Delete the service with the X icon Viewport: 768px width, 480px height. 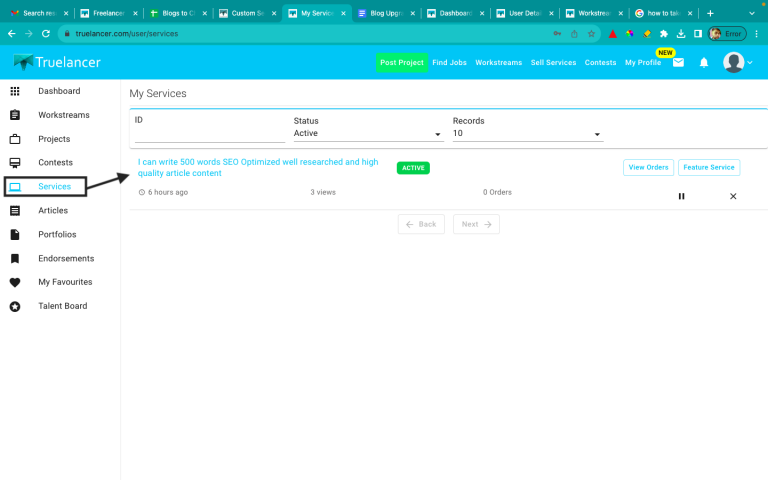click(733, 196)
